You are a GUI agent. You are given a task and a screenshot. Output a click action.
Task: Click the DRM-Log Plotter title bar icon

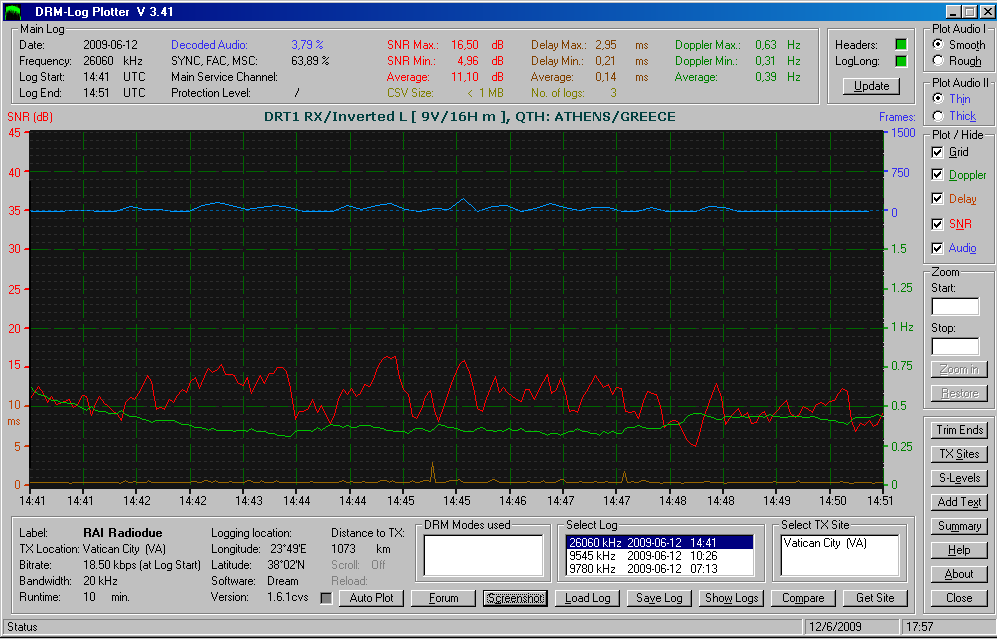point(13,11)
